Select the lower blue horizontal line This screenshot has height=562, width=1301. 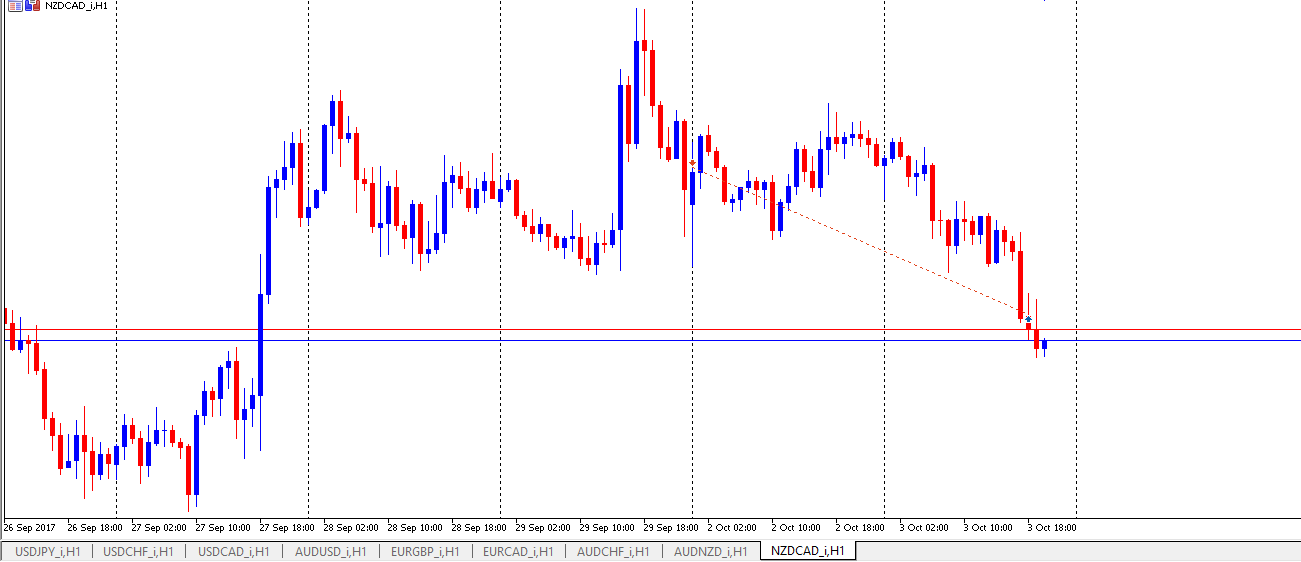click(x=650, y=340)
